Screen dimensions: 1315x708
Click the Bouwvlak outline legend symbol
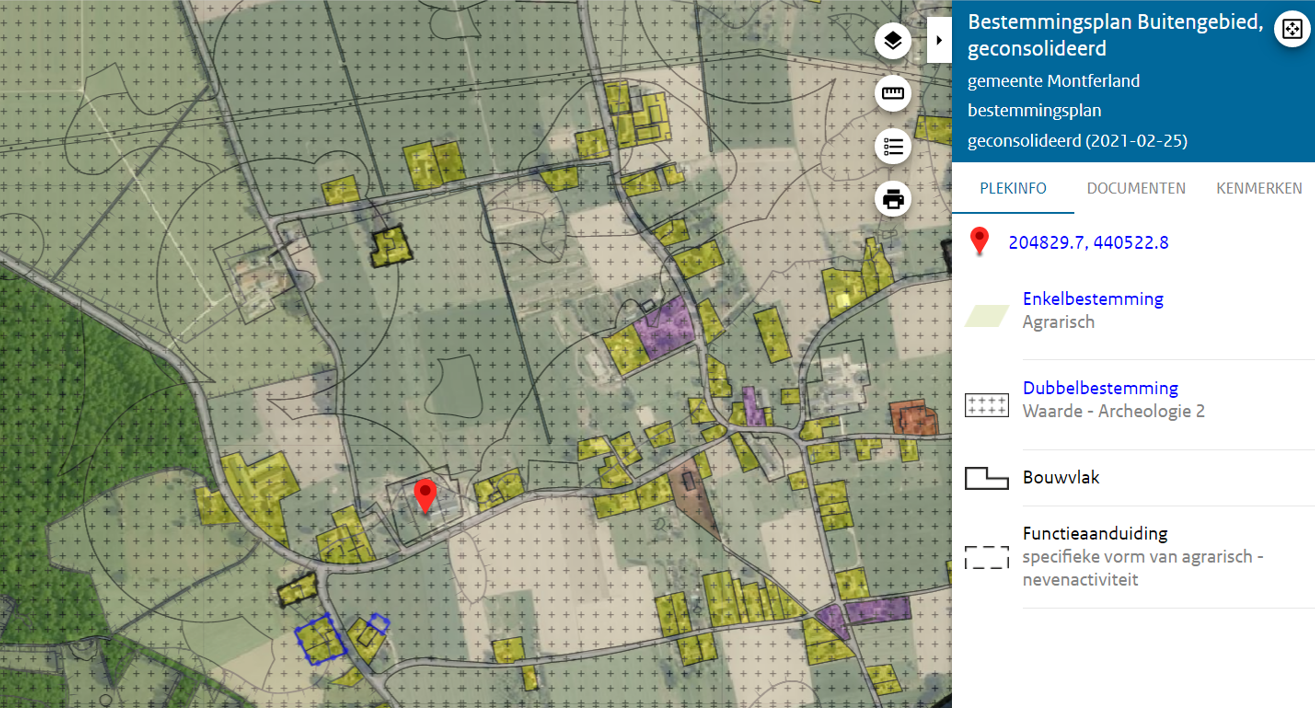pos(987,478)
